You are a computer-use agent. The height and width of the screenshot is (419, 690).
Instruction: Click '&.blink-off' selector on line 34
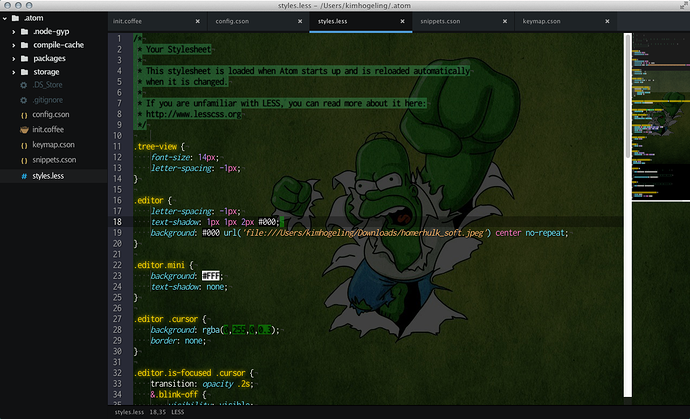coord(174,395)
